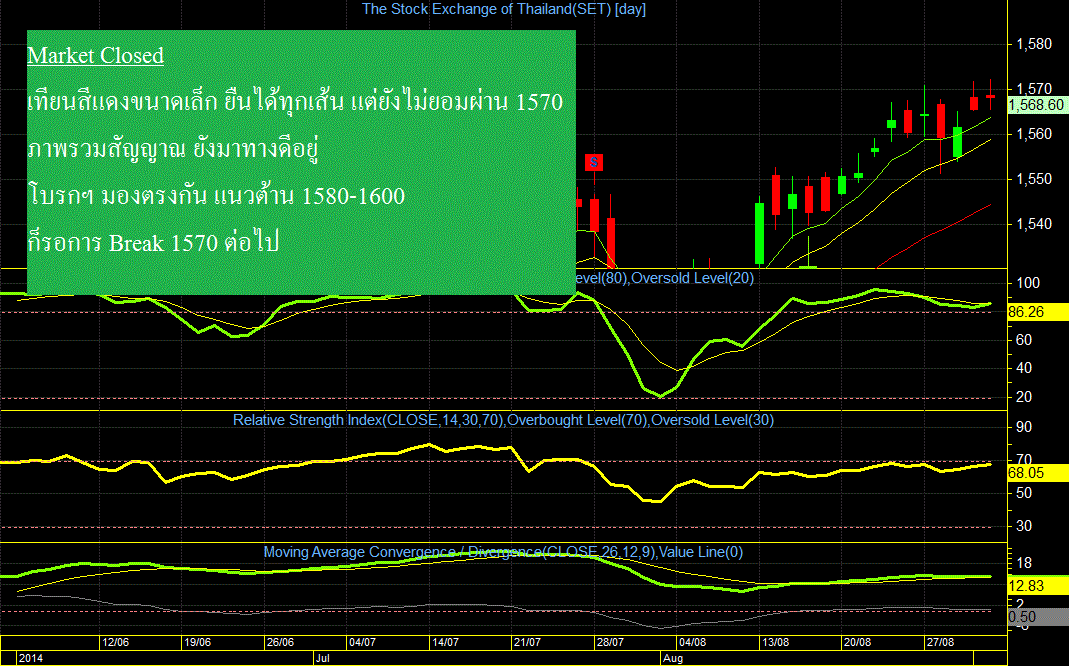The width and height of the screenshot is (1069, 666).
Task: Click the stochastic axis label 40
Action: [1024, 368]
